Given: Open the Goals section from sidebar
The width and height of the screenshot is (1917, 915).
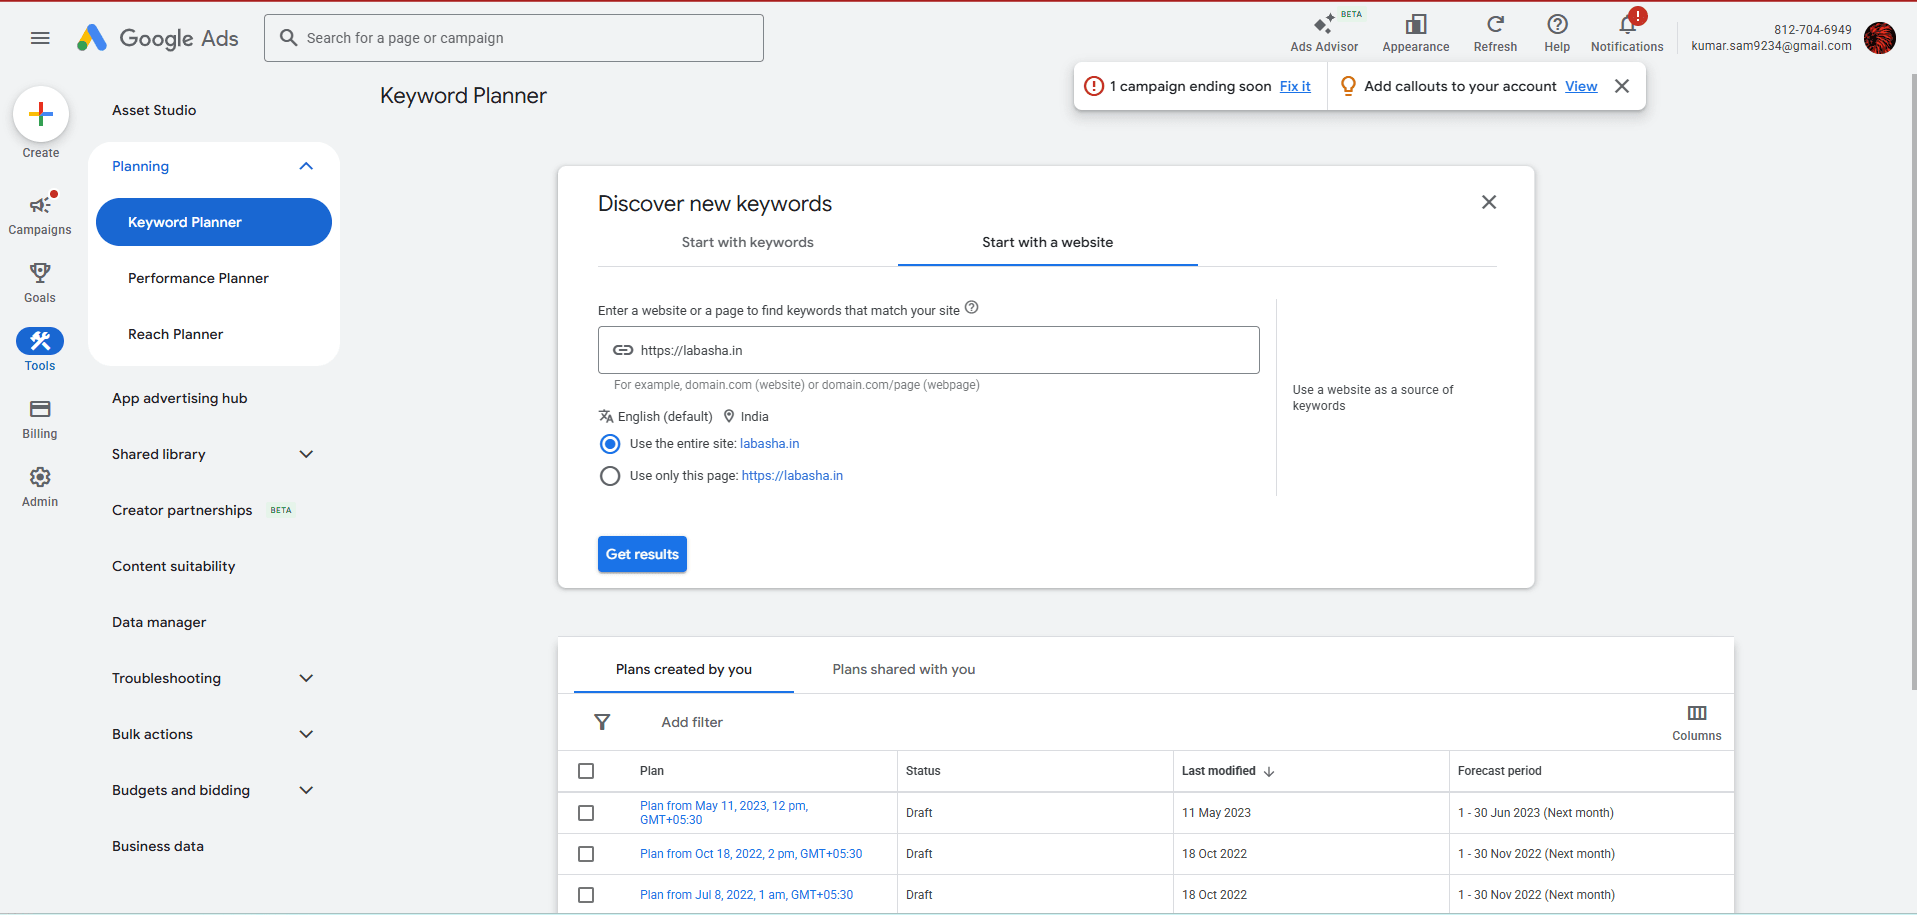Looking at the screenshot, I should coord(39,274).
